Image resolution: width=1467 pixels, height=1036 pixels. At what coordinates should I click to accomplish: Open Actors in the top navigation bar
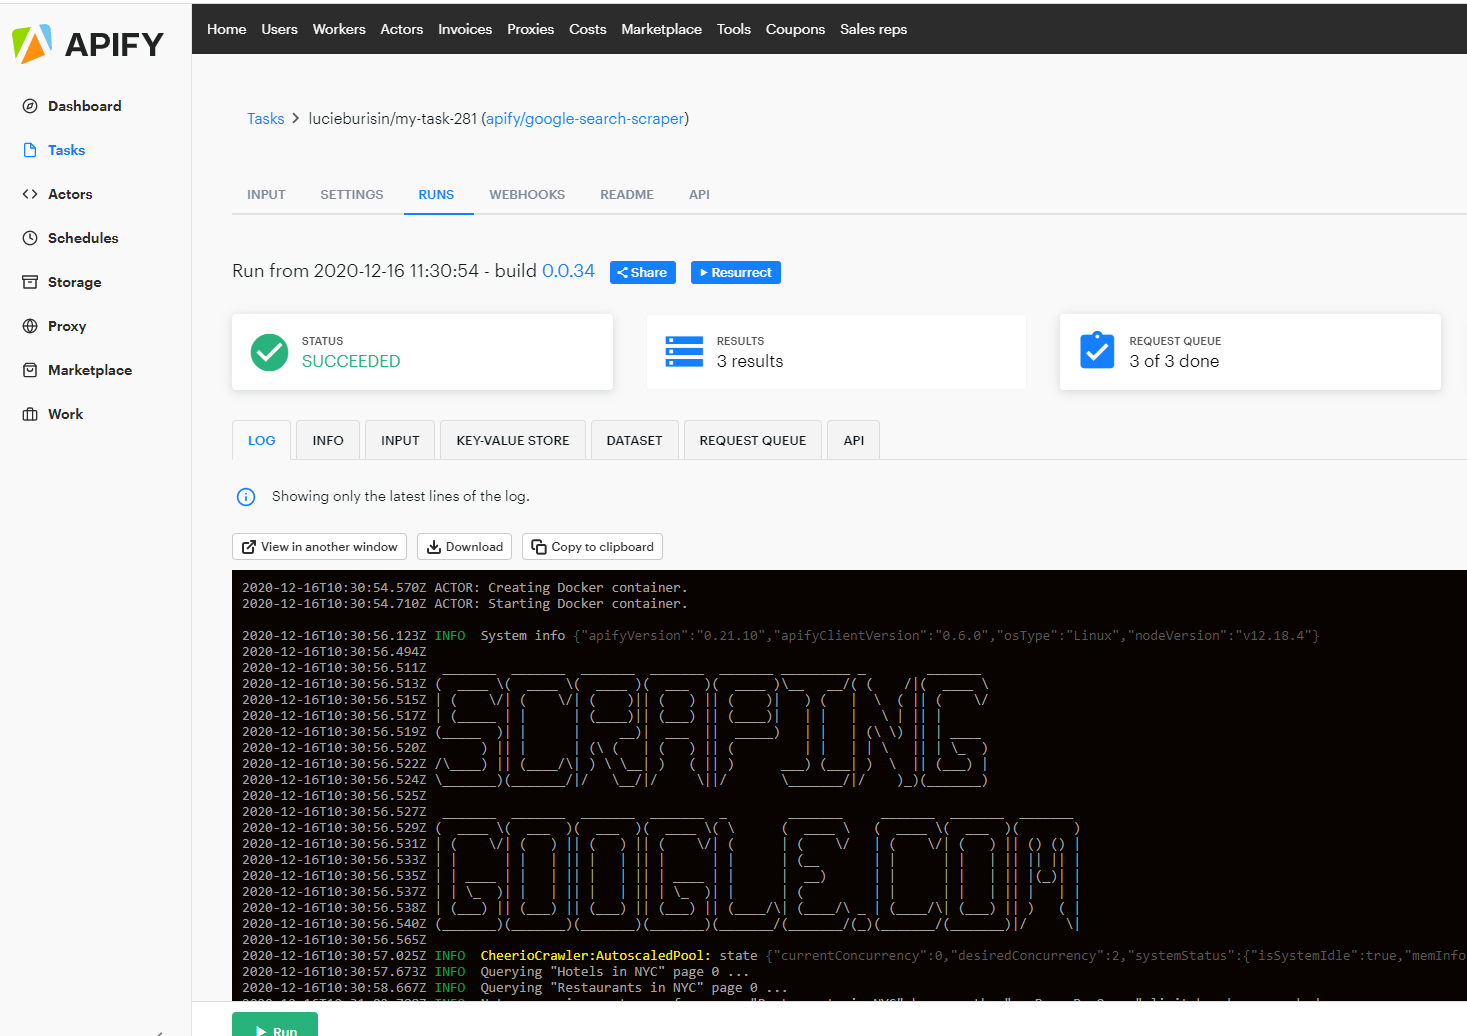click(402, 29)
